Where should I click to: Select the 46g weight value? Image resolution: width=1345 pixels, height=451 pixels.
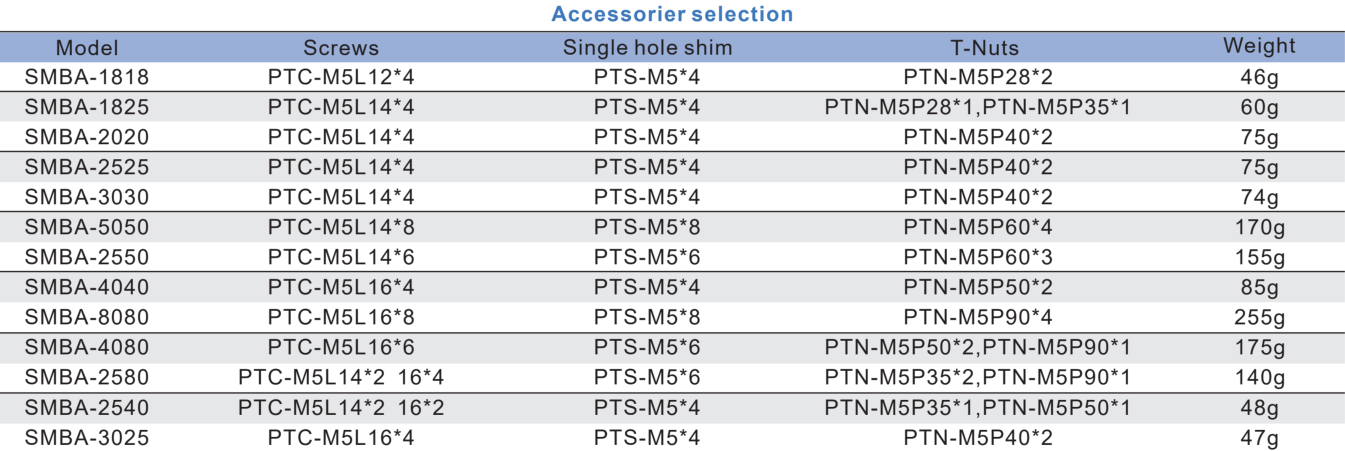coord(1259,77)
